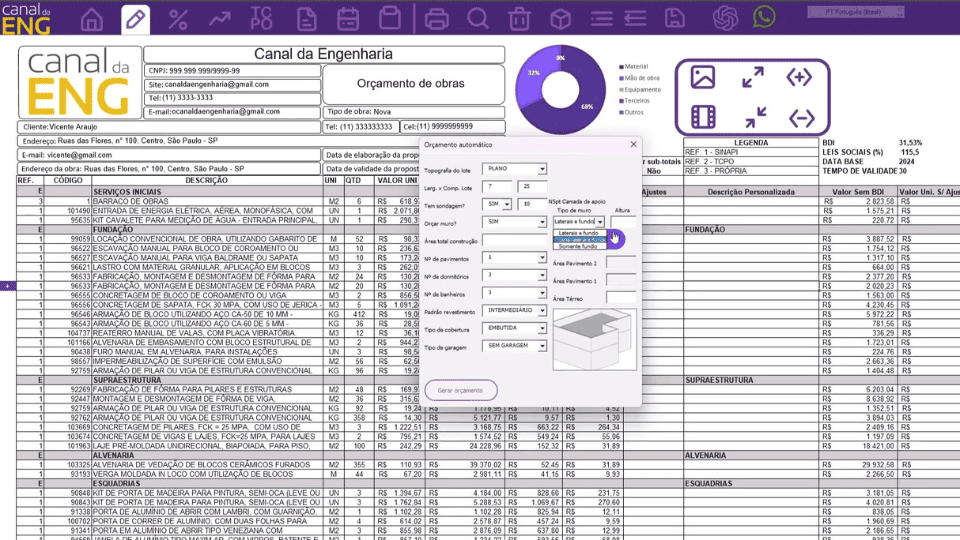Click the expand arrows icon in purple panel
Viewport: 960px width, 540px height.
click(x=752, y=78)
